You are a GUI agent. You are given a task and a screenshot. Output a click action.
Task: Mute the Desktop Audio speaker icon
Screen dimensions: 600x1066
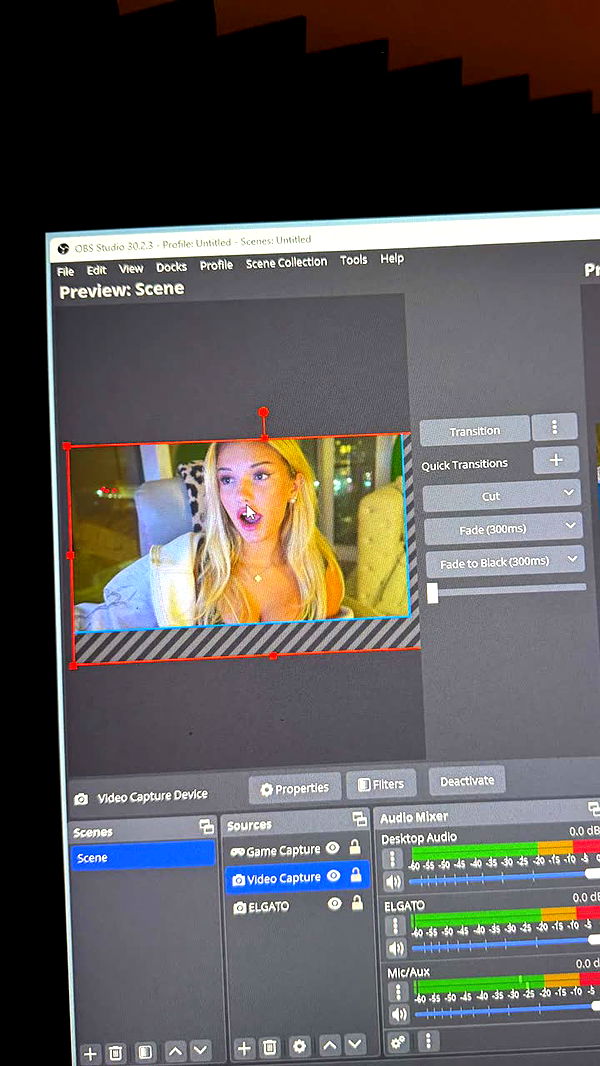click(393, 882)
